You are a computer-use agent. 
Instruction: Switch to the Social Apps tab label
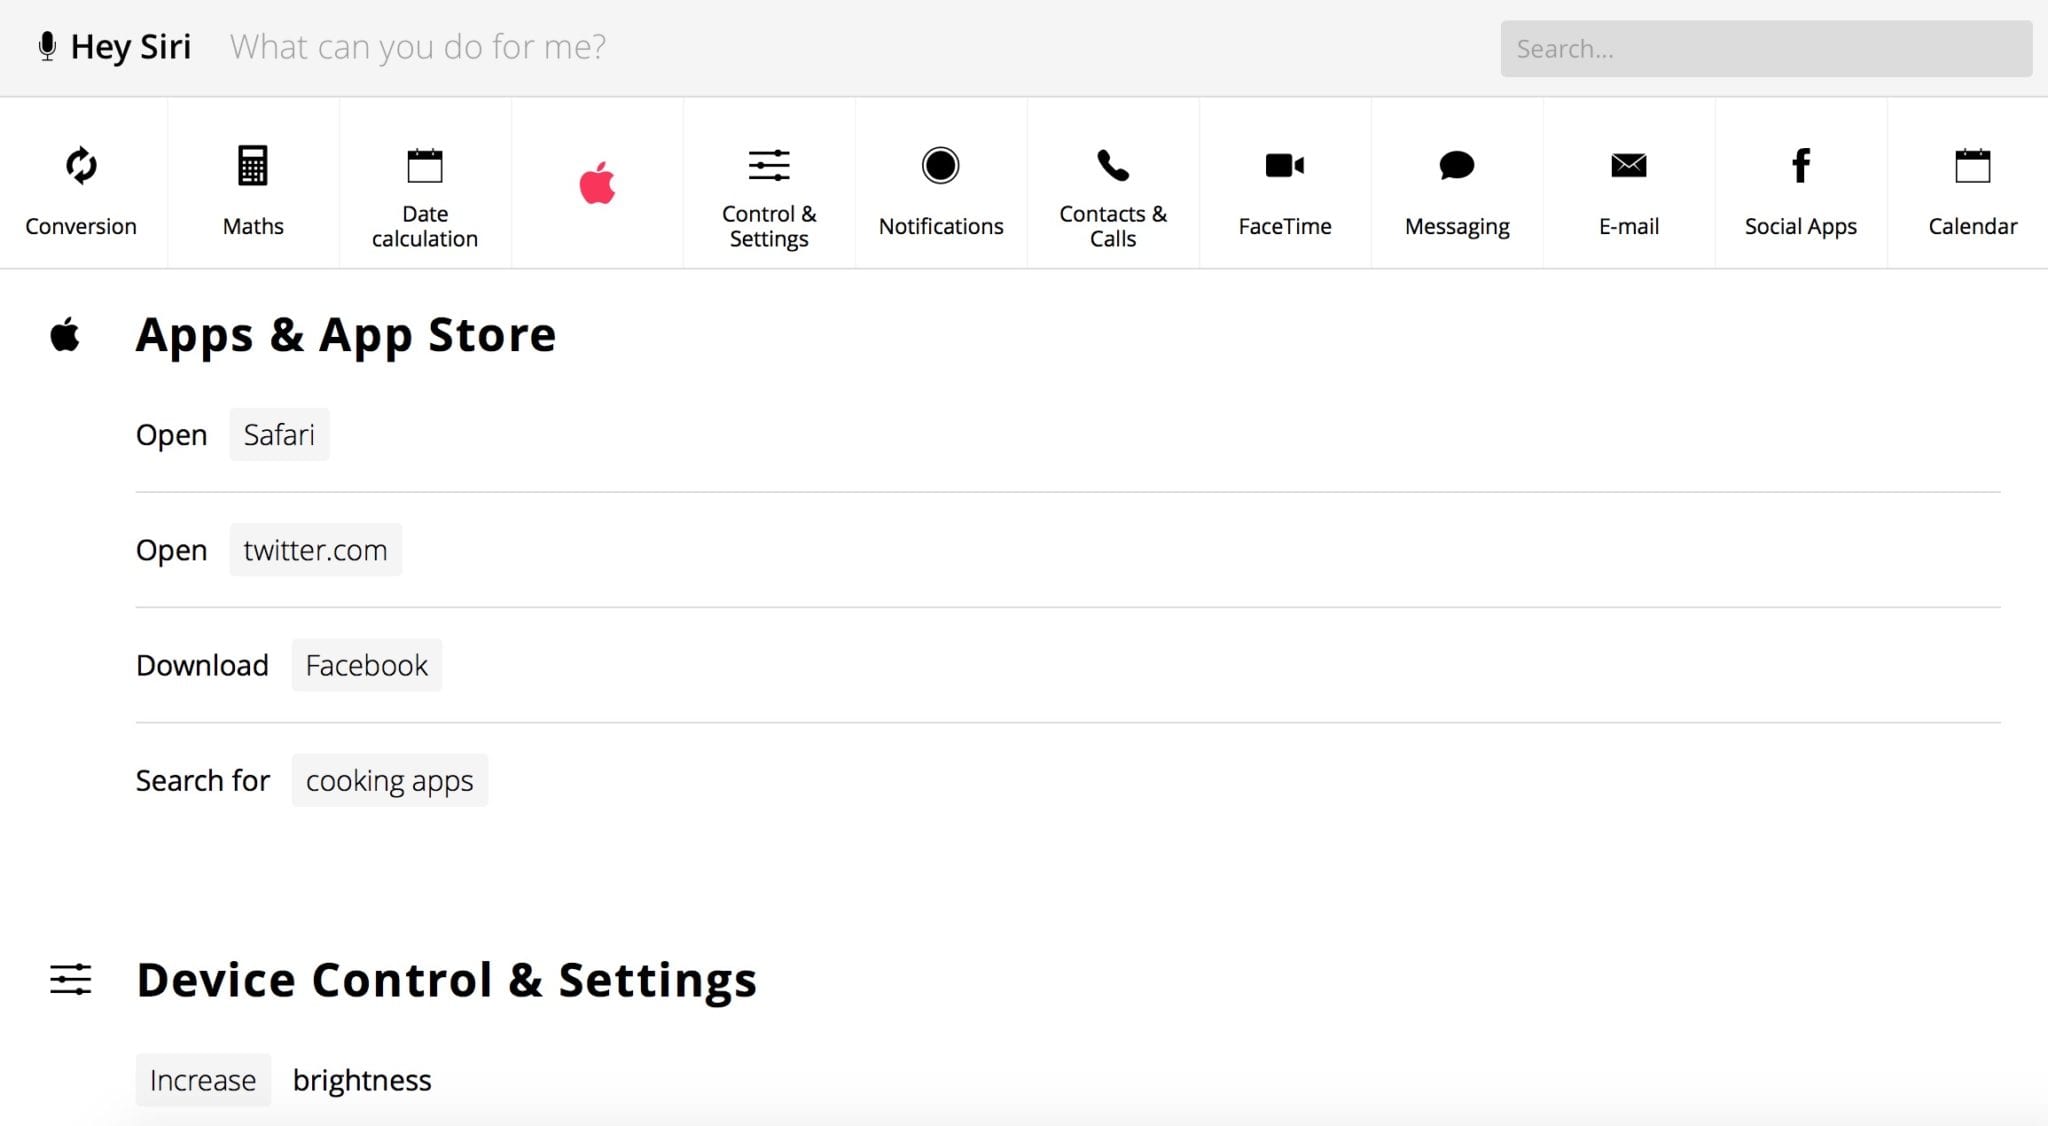1801,227
